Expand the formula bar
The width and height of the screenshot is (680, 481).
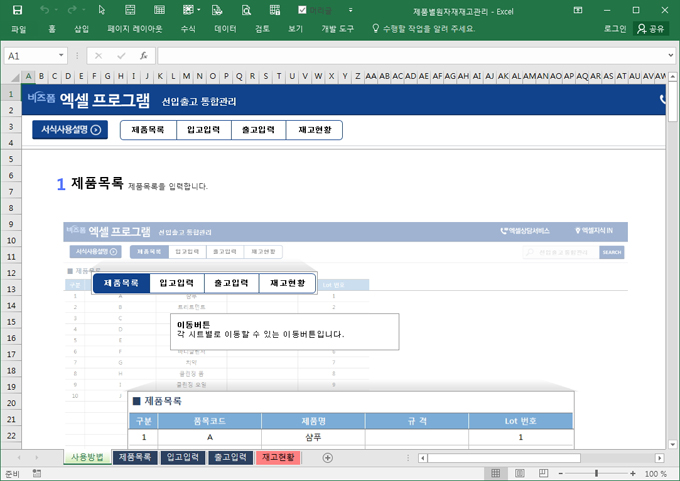(671, 56)
